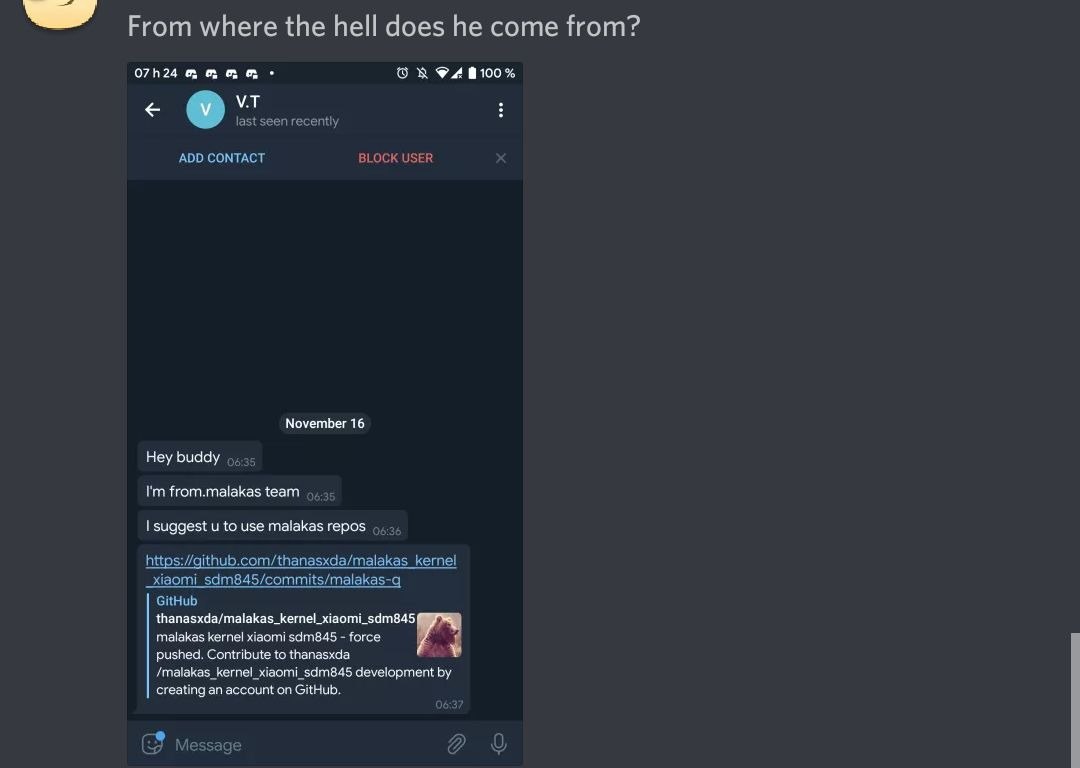
Task: Click ADD CONTACT button
Action: (x=222, y=158)
